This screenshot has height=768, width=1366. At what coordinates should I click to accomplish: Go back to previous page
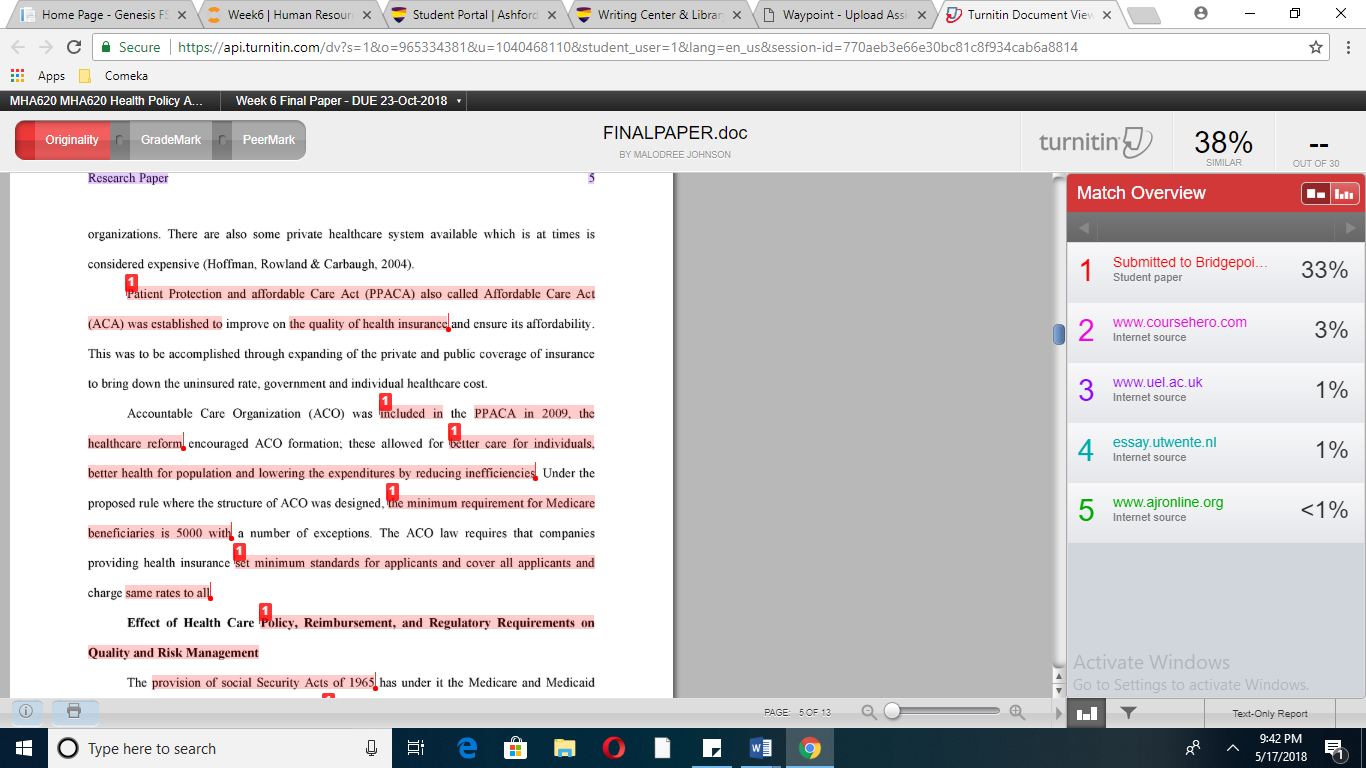coord(19,48)
